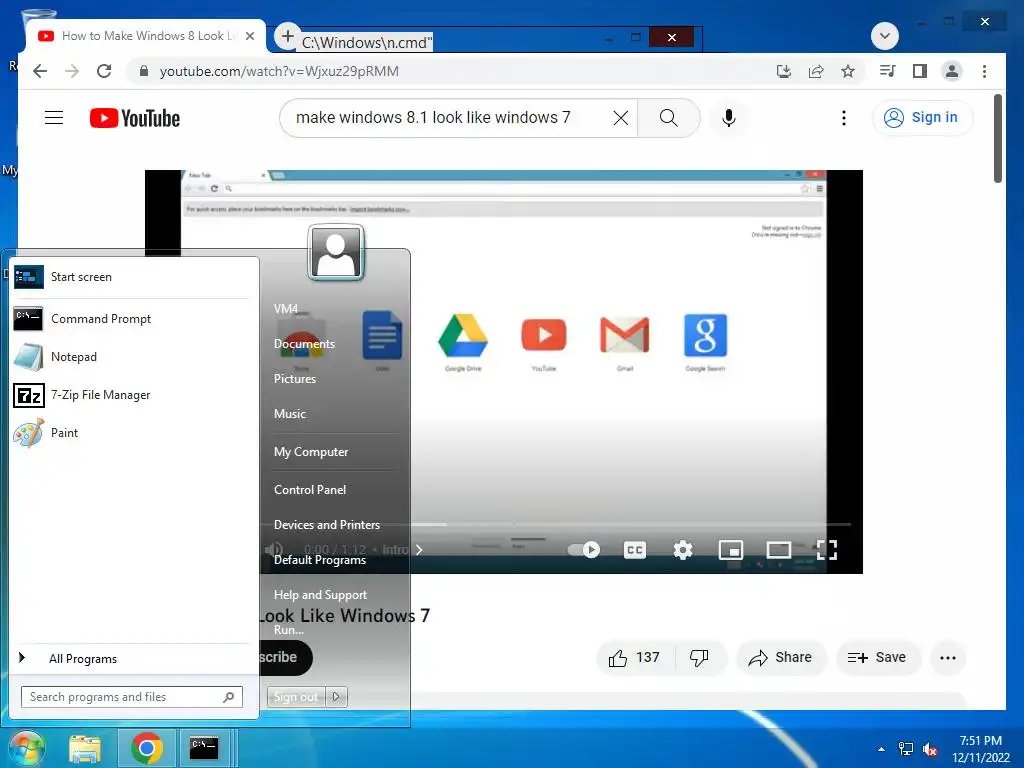Click the muted volume tray icon

930,749
